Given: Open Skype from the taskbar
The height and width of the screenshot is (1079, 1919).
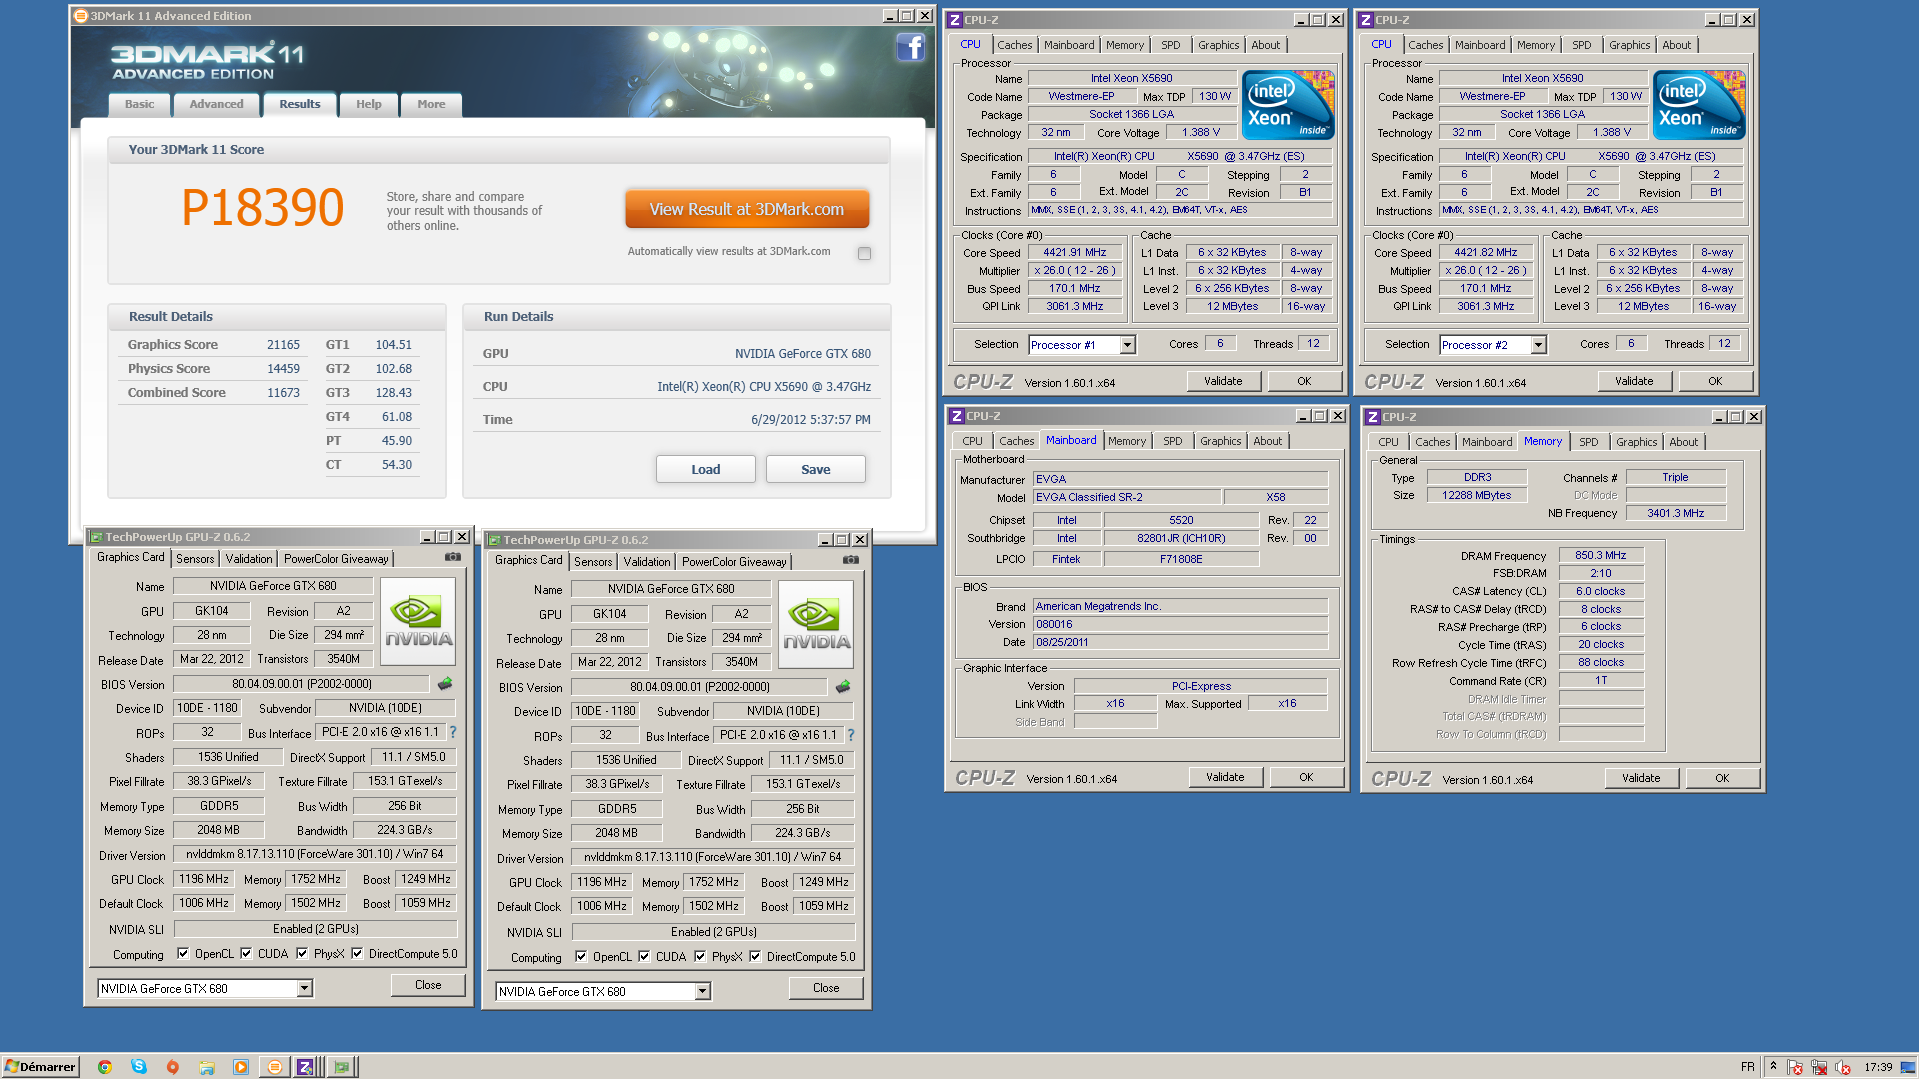Looking at the screenshot, I should (138, 1067).
